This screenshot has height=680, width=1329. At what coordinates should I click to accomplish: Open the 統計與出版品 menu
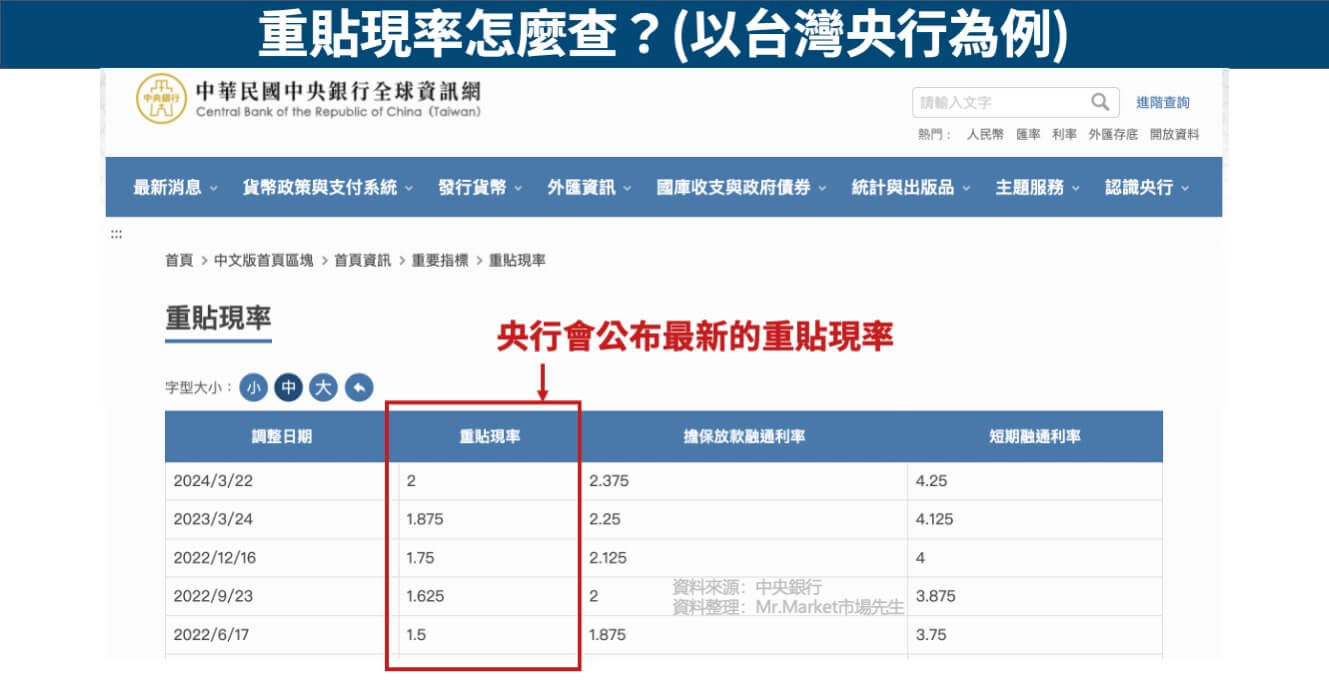pyautogui.click(x=911, y=187)
